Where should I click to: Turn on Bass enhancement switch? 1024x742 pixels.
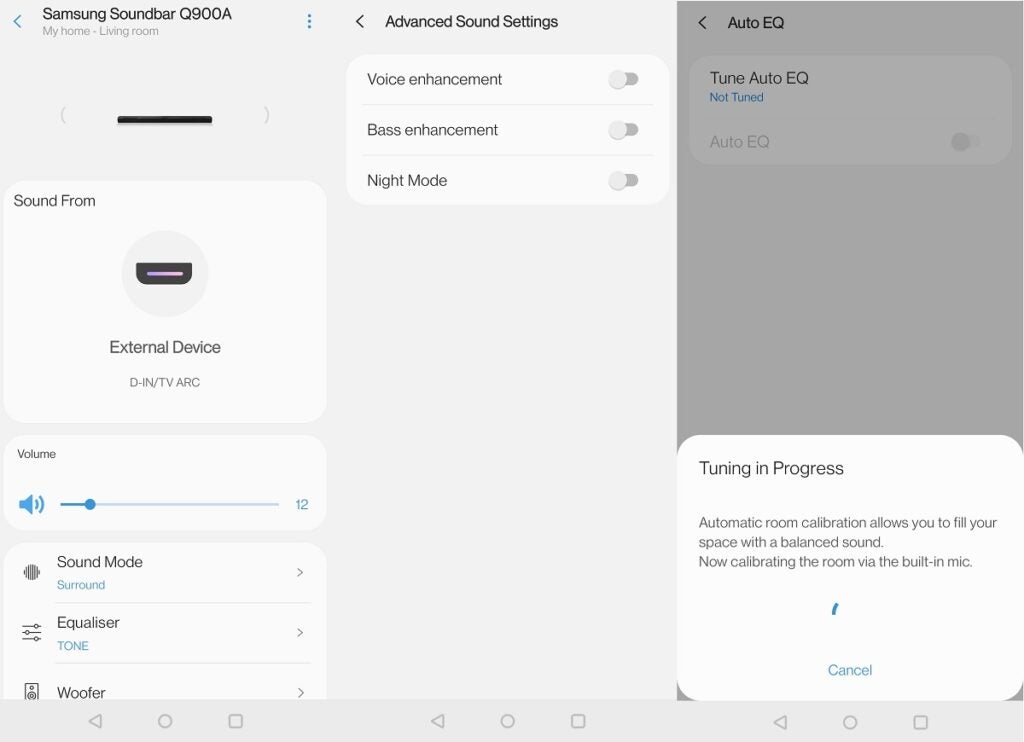point(623,130)
